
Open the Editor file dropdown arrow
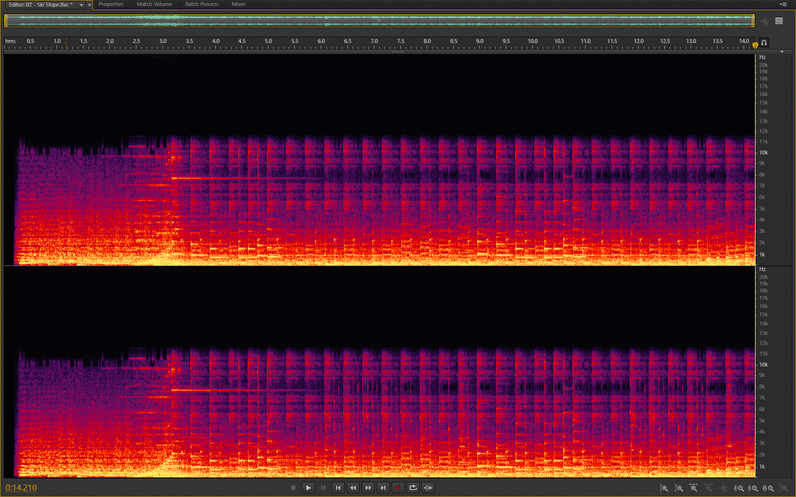tap(81, 5)
